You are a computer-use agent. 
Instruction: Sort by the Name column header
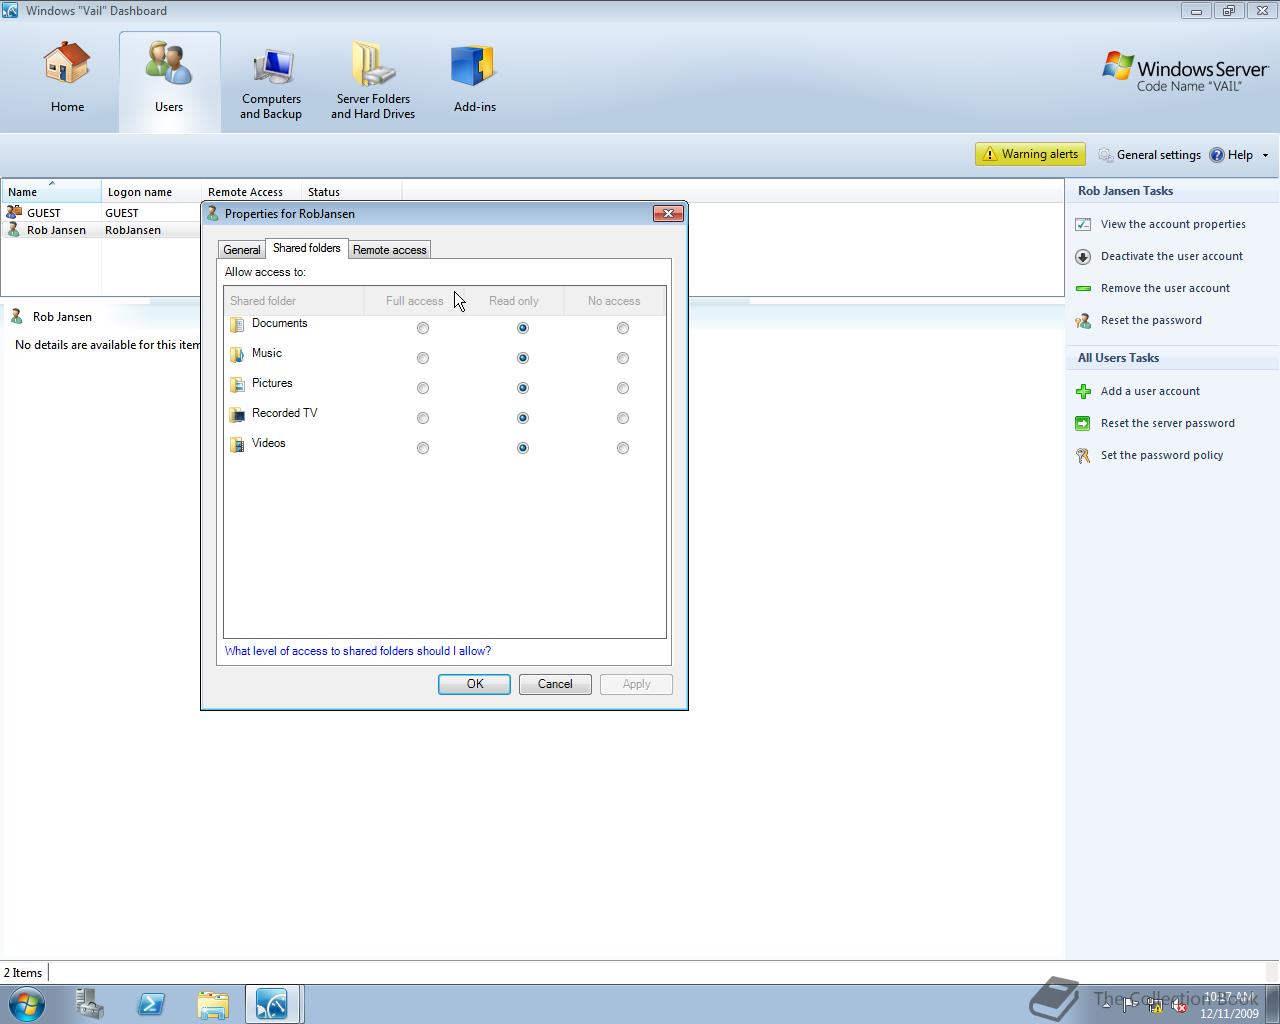coord(51,192)
